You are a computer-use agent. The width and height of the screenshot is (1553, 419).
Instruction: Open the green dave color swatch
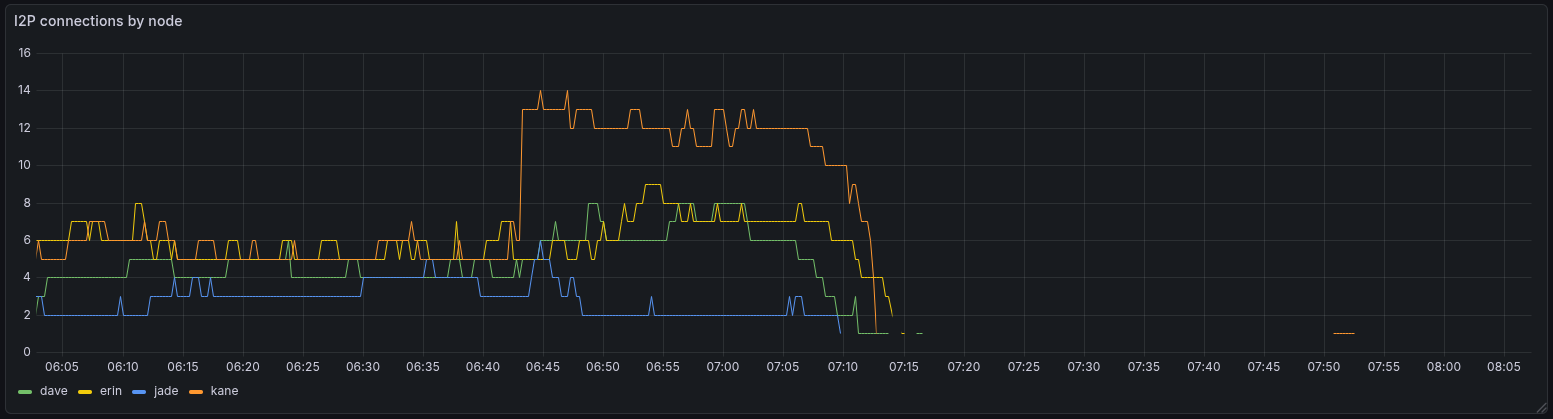[26, 391]
